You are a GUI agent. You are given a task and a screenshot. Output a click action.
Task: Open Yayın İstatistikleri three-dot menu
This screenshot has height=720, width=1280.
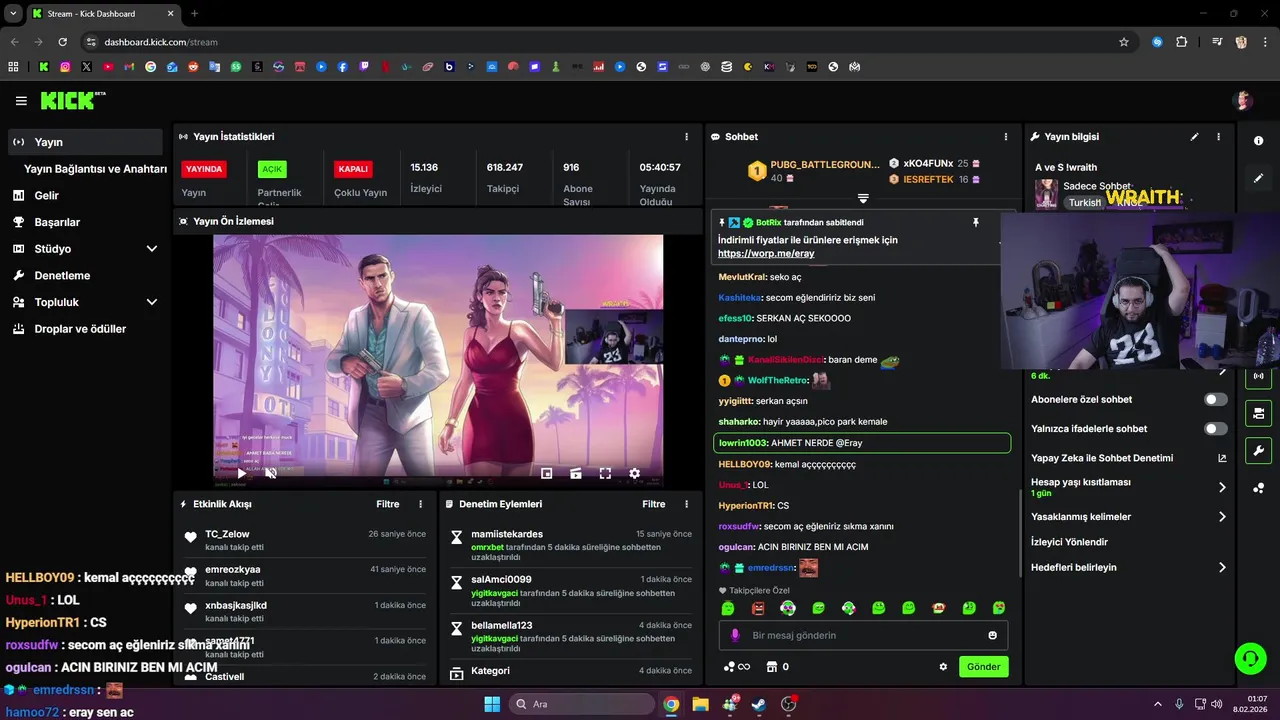[686, 136]
